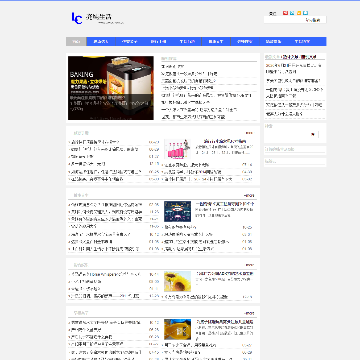This screenshot has height=360, width=360.
Task: Open the dark blue umbrella article thumbnail
Action: click(177, 211)
